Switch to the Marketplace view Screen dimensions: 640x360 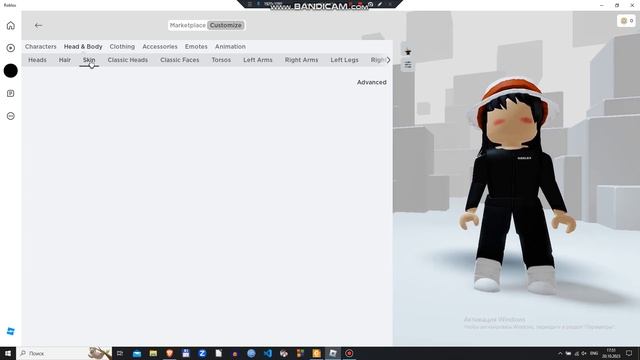[x=188, y=25]
